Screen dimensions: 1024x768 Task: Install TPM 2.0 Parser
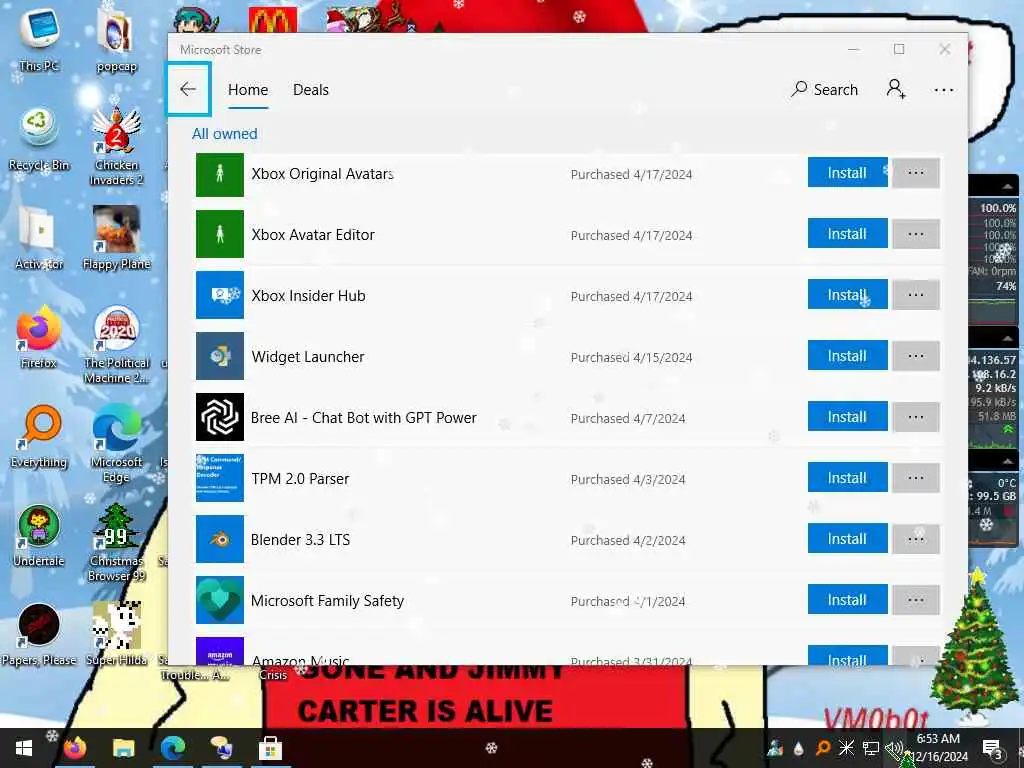pos(847,477)
